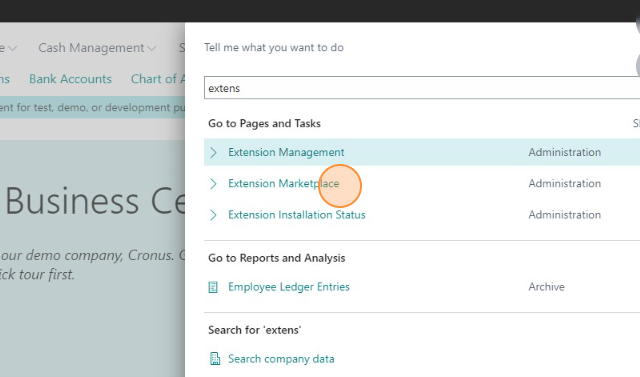Click in the 'extens' search field
Image resolution: width=640 pixels, height=377 pixels.
tap(422, 88)
